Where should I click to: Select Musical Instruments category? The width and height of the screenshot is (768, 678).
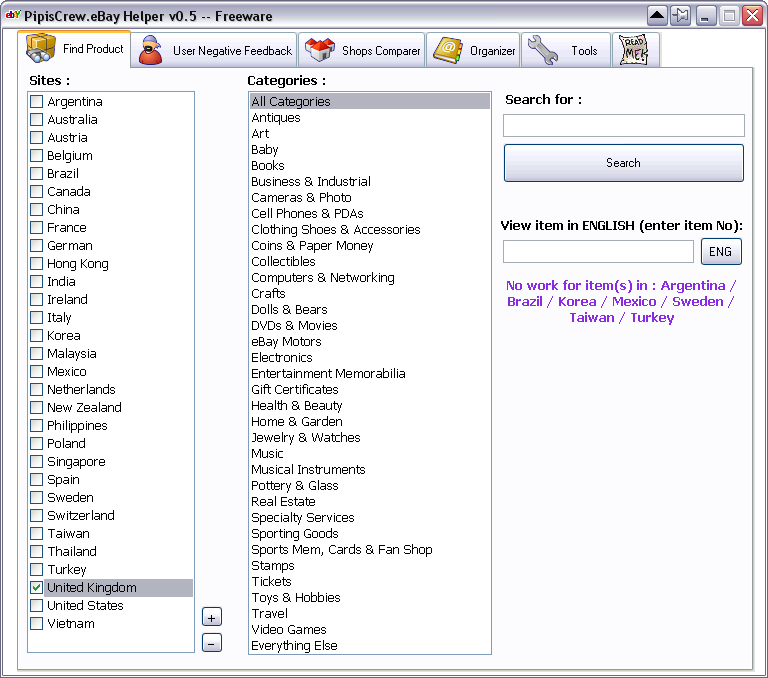[370, 469]
